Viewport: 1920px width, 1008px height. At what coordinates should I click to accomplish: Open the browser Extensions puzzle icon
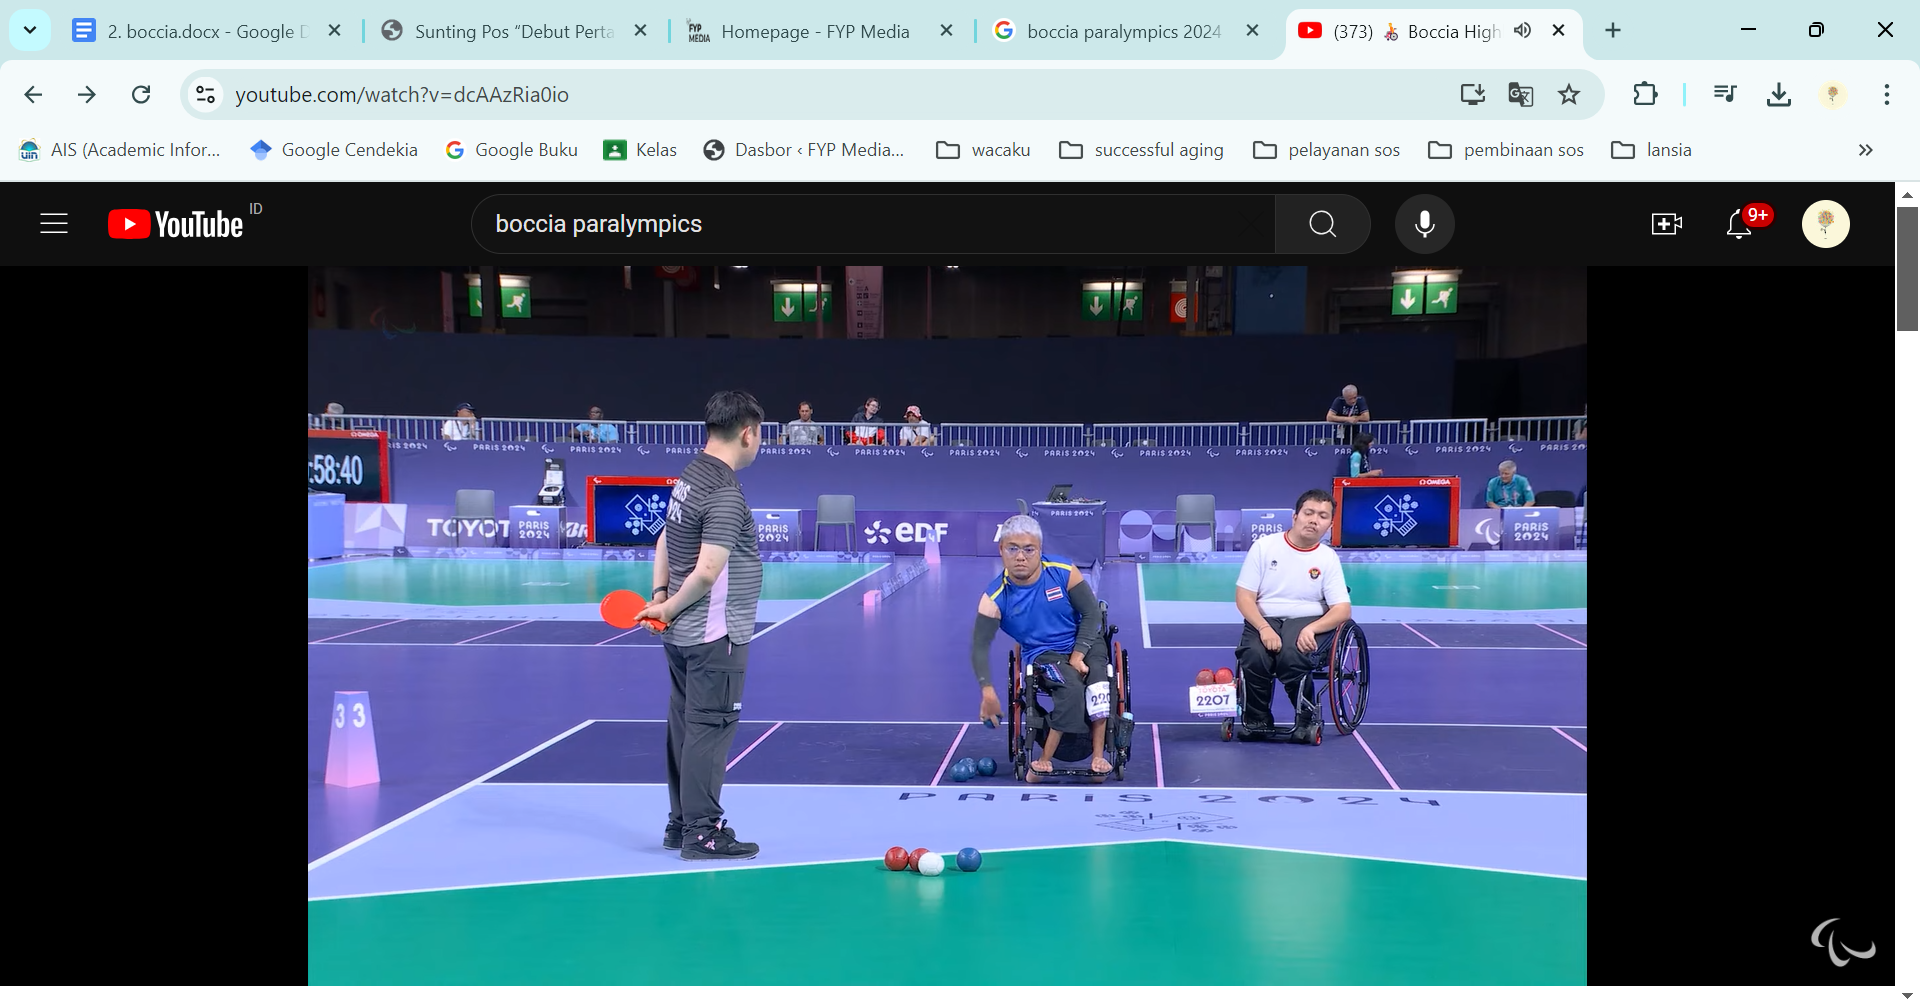(x=1644, y=94)
